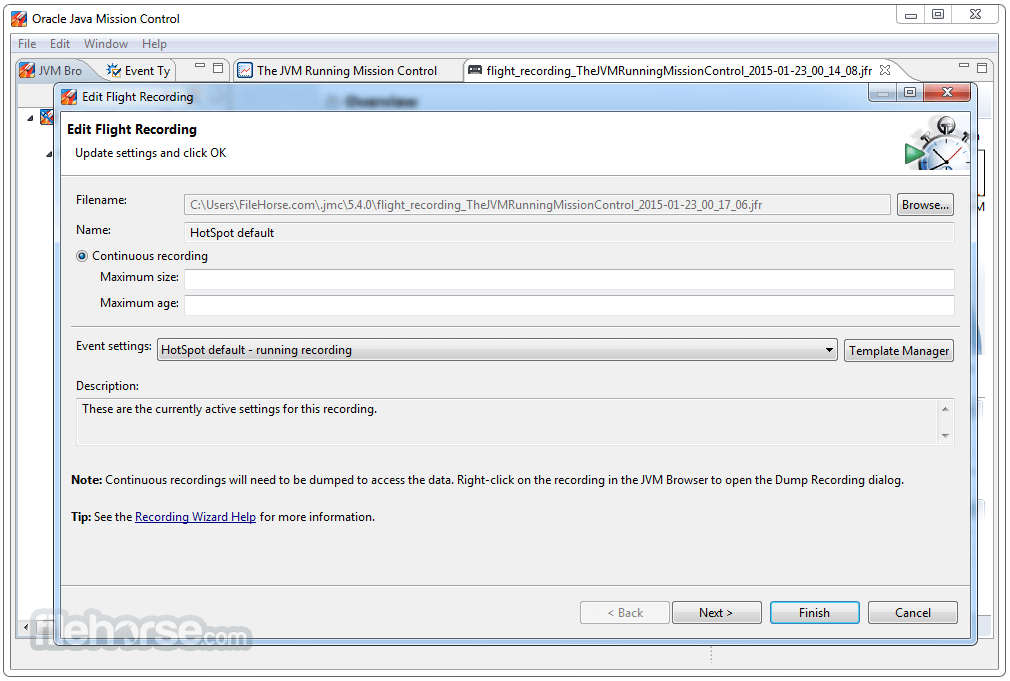Open the Event settings dropdown
Screen dimensions: 1010x681
(x=830, y=350)
